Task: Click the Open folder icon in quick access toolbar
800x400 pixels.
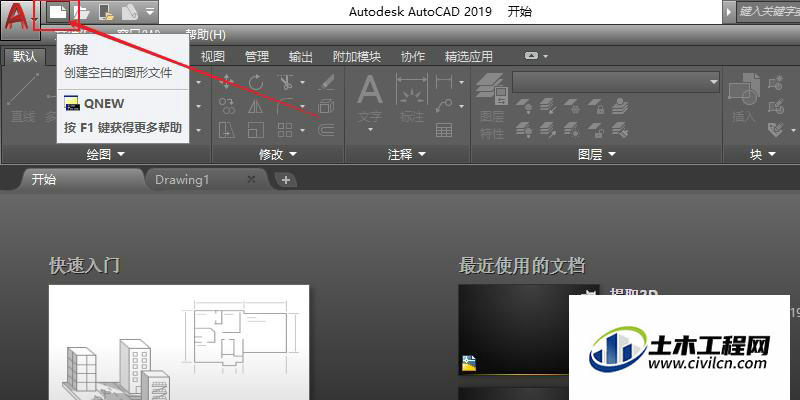Action: coord(81,12)
